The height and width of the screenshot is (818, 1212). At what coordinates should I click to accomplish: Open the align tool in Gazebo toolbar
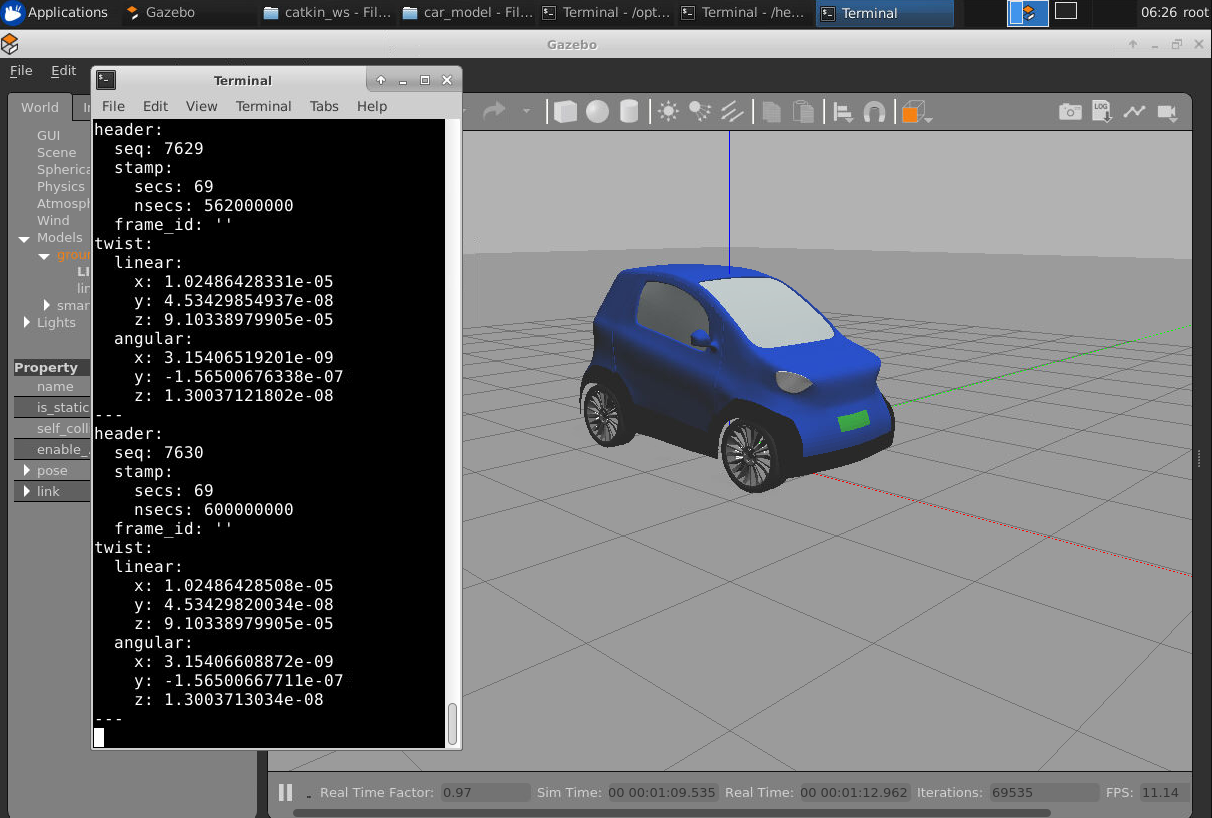coord(843,112)
